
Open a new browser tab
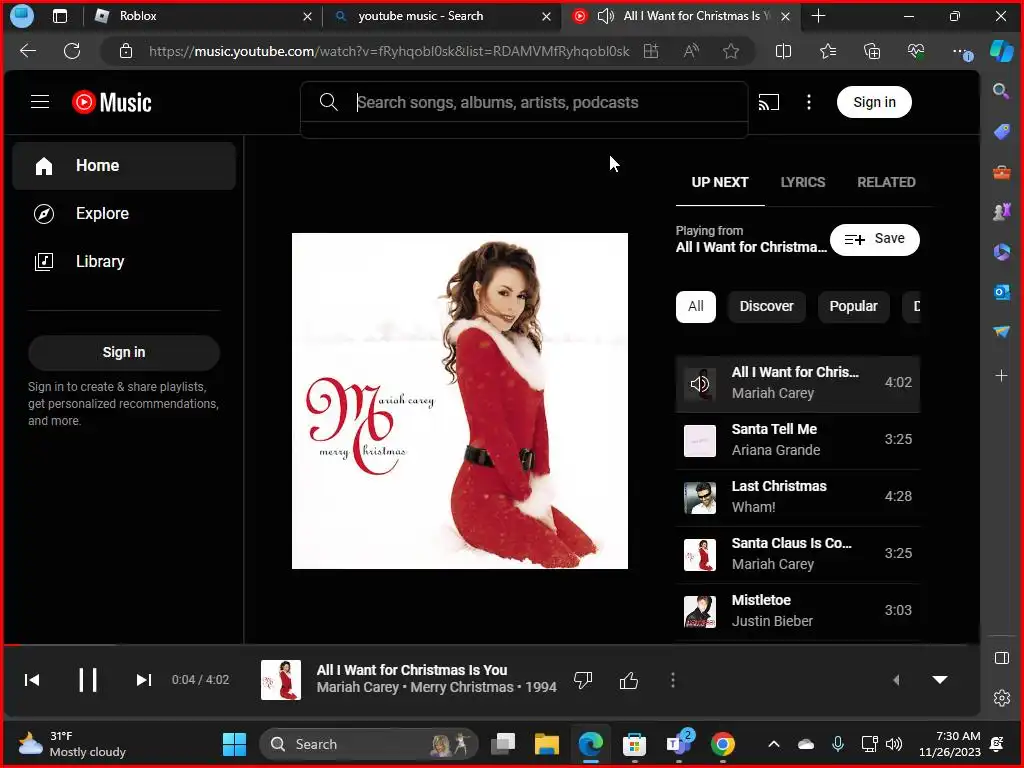818,16
